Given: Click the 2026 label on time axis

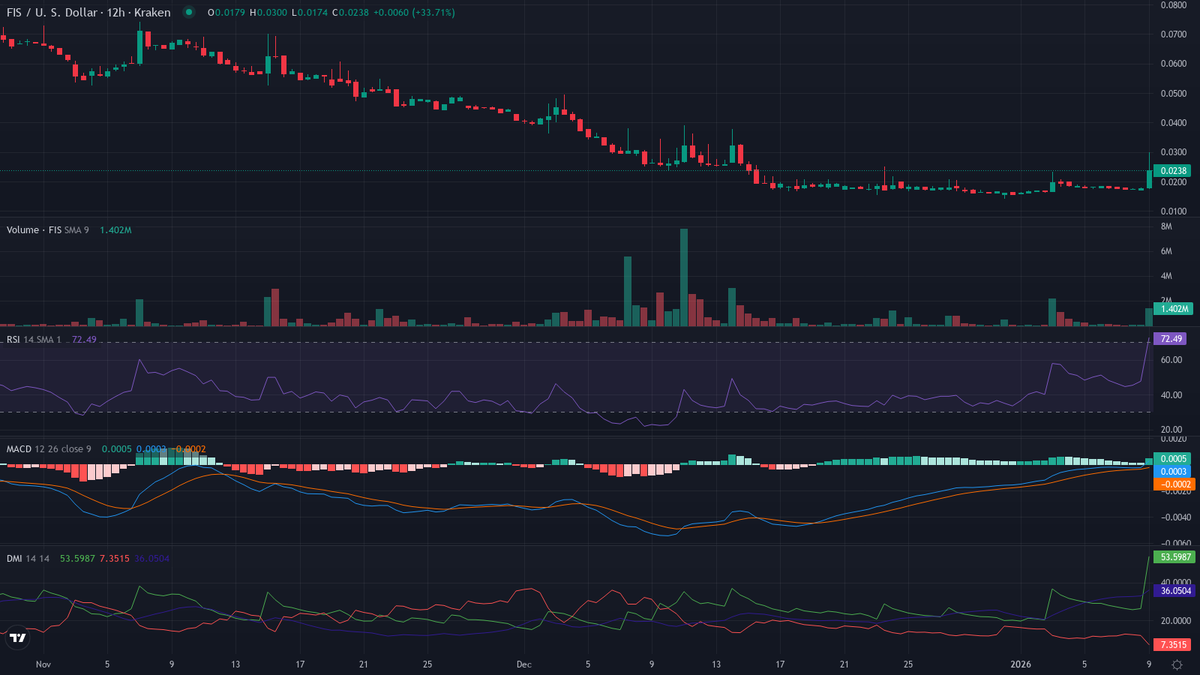Looking at the screenshot, I should point(1021,663).
